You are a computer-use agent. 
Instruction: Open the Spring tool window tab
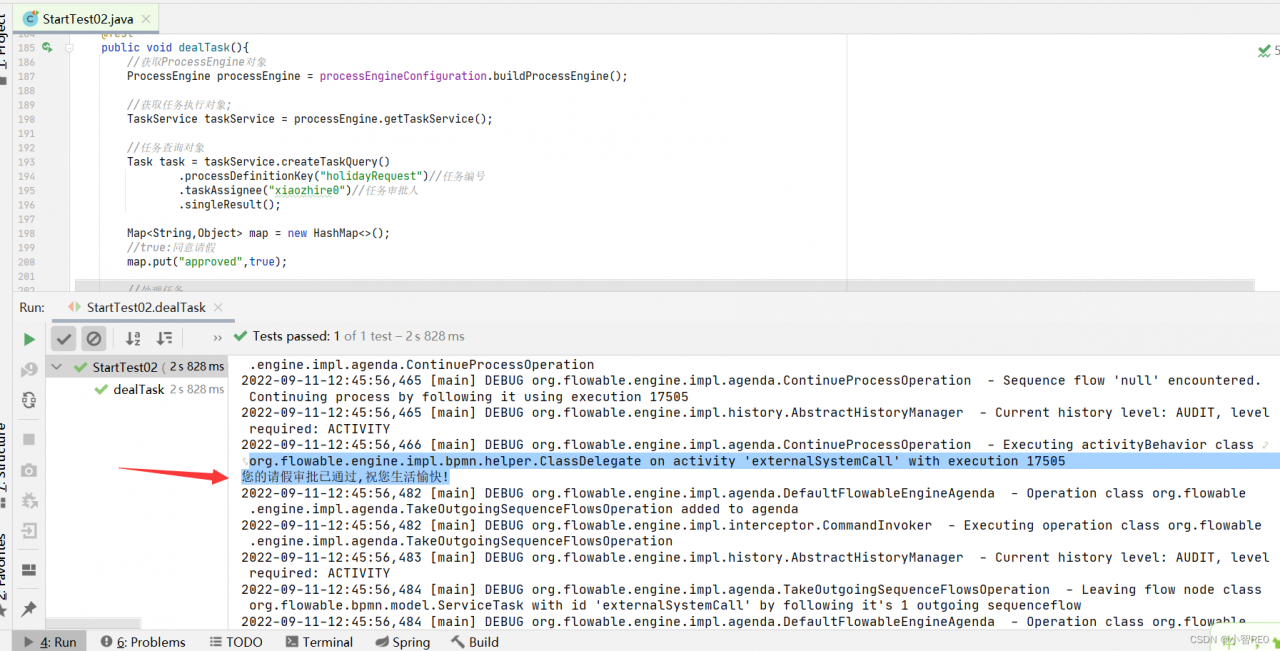pos(401,642)
